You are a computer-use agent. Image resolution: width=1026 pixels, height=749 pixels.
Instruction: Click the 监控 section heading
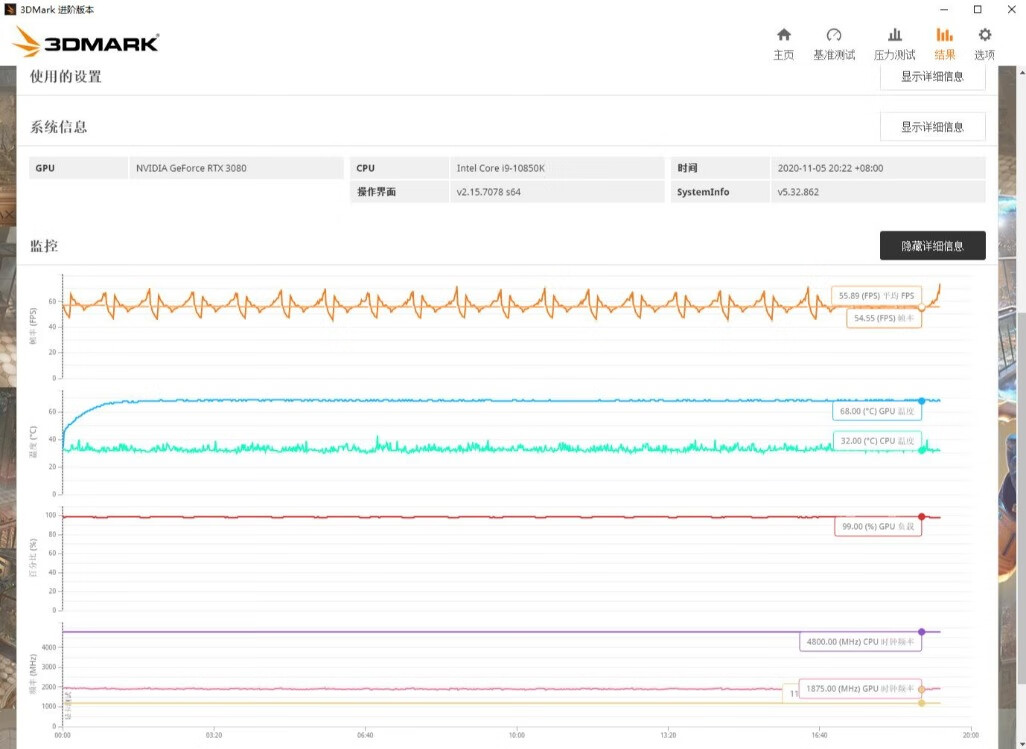coord(44,246)
